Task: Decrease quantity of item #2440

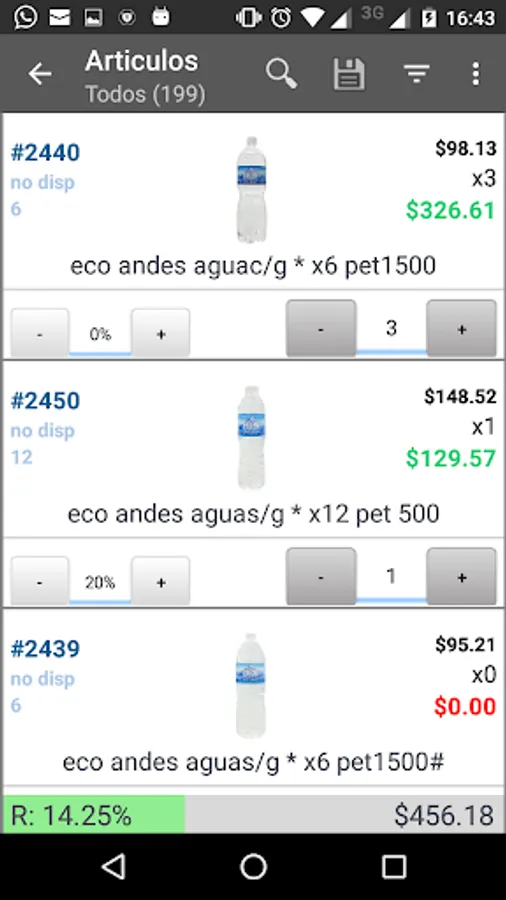Action: 321,328
